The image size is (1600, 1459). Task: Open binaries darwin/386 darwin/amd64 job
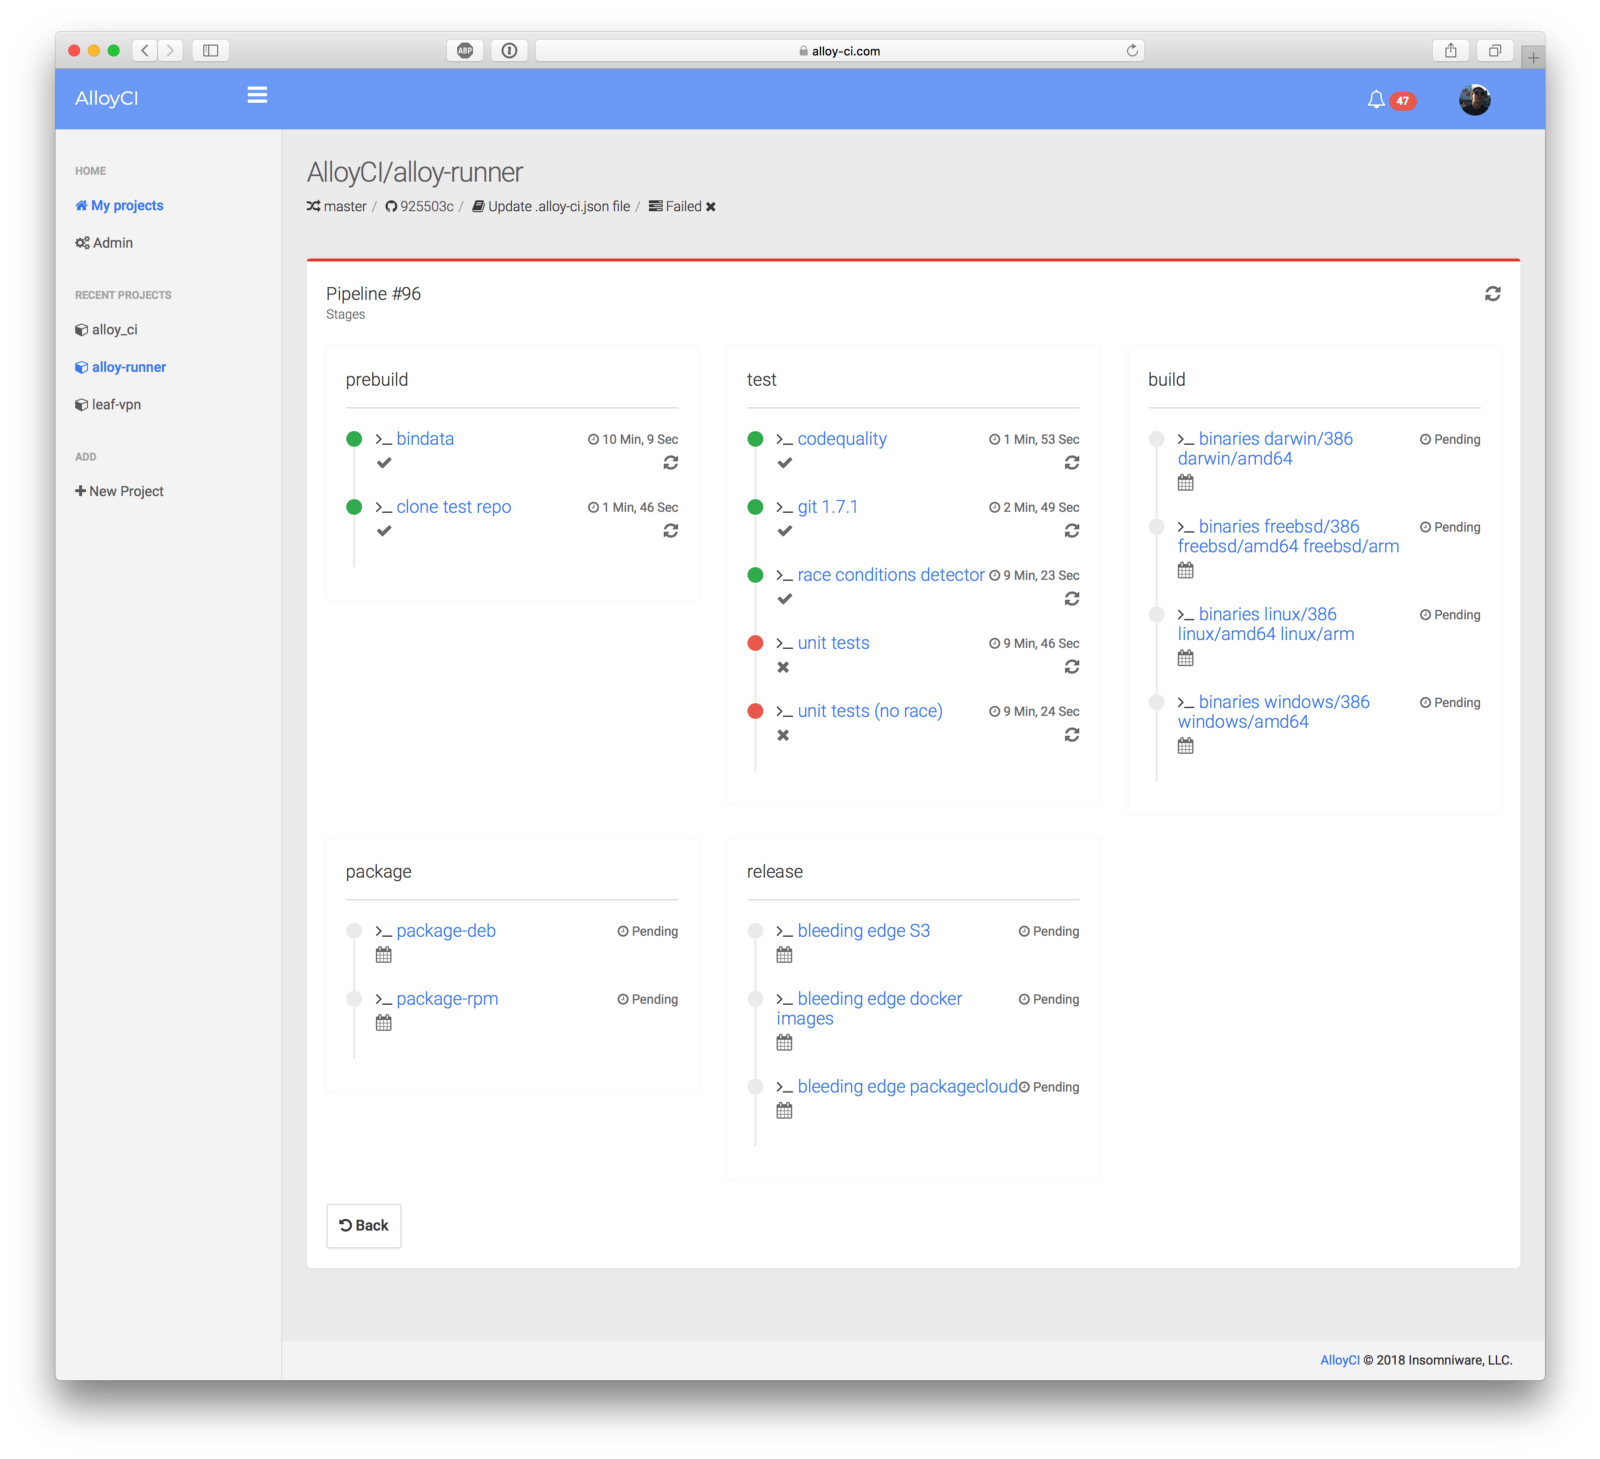pyautogui.click(x=1265, y=449)
